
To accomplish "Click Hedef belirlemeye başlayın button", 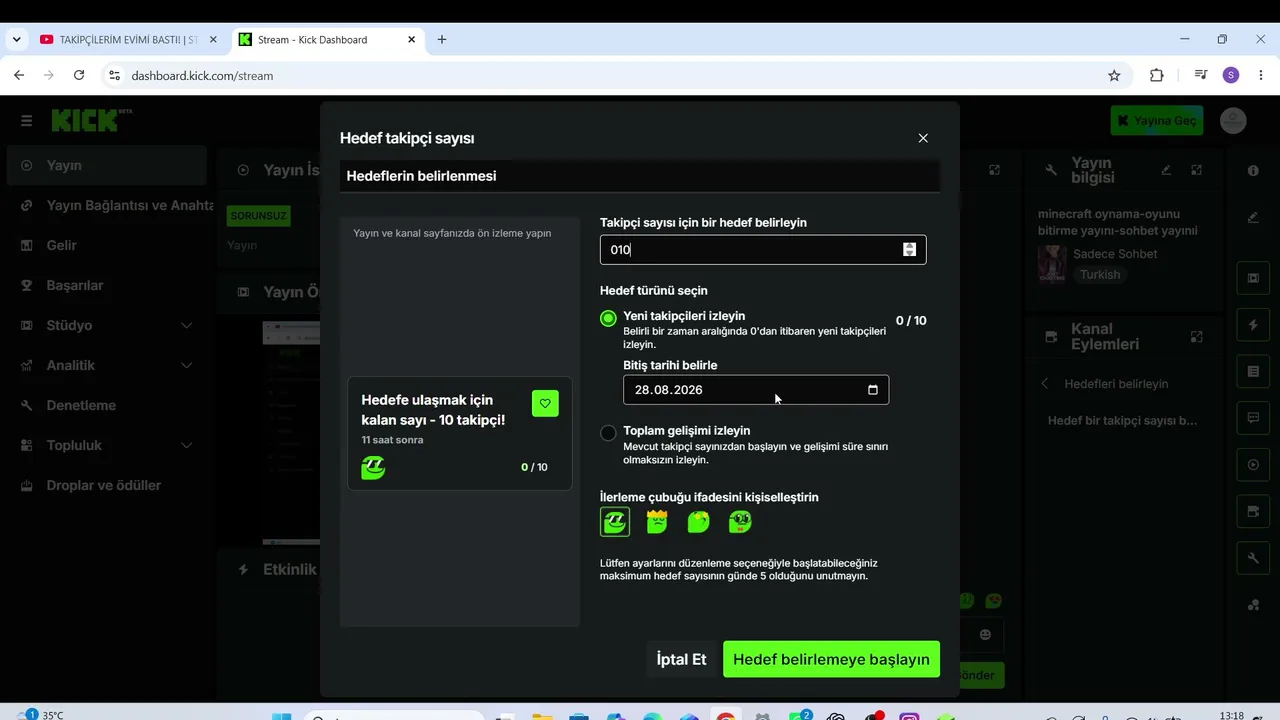I will (831, 659).
